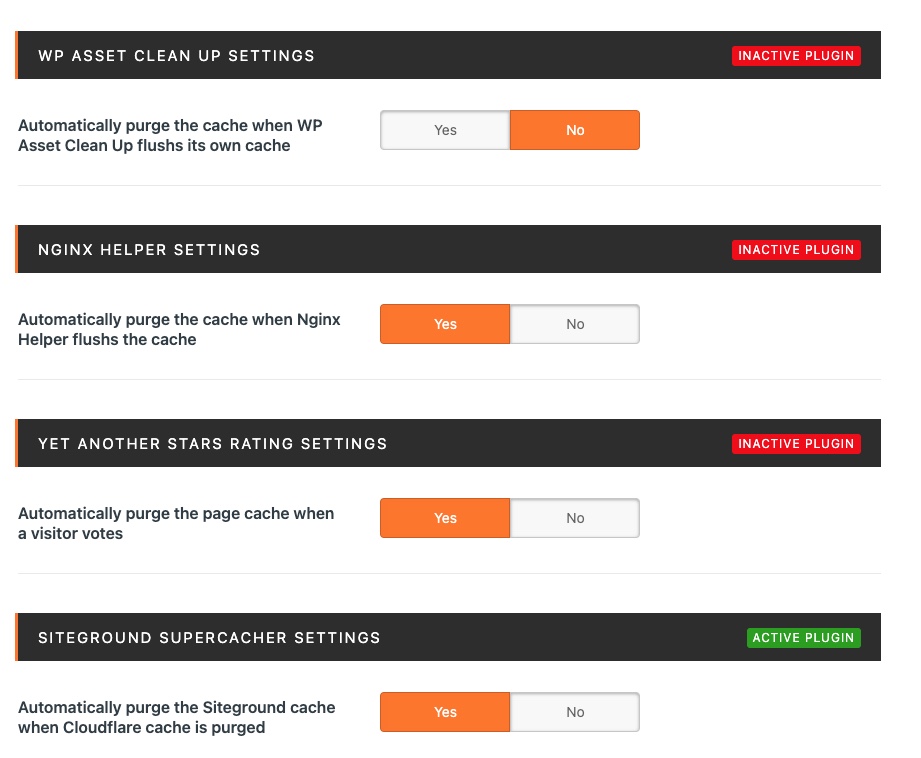Turn Siteground cache auto purge to No
The width and height of the screenshot is (921, 758).
tap(575, 712)
